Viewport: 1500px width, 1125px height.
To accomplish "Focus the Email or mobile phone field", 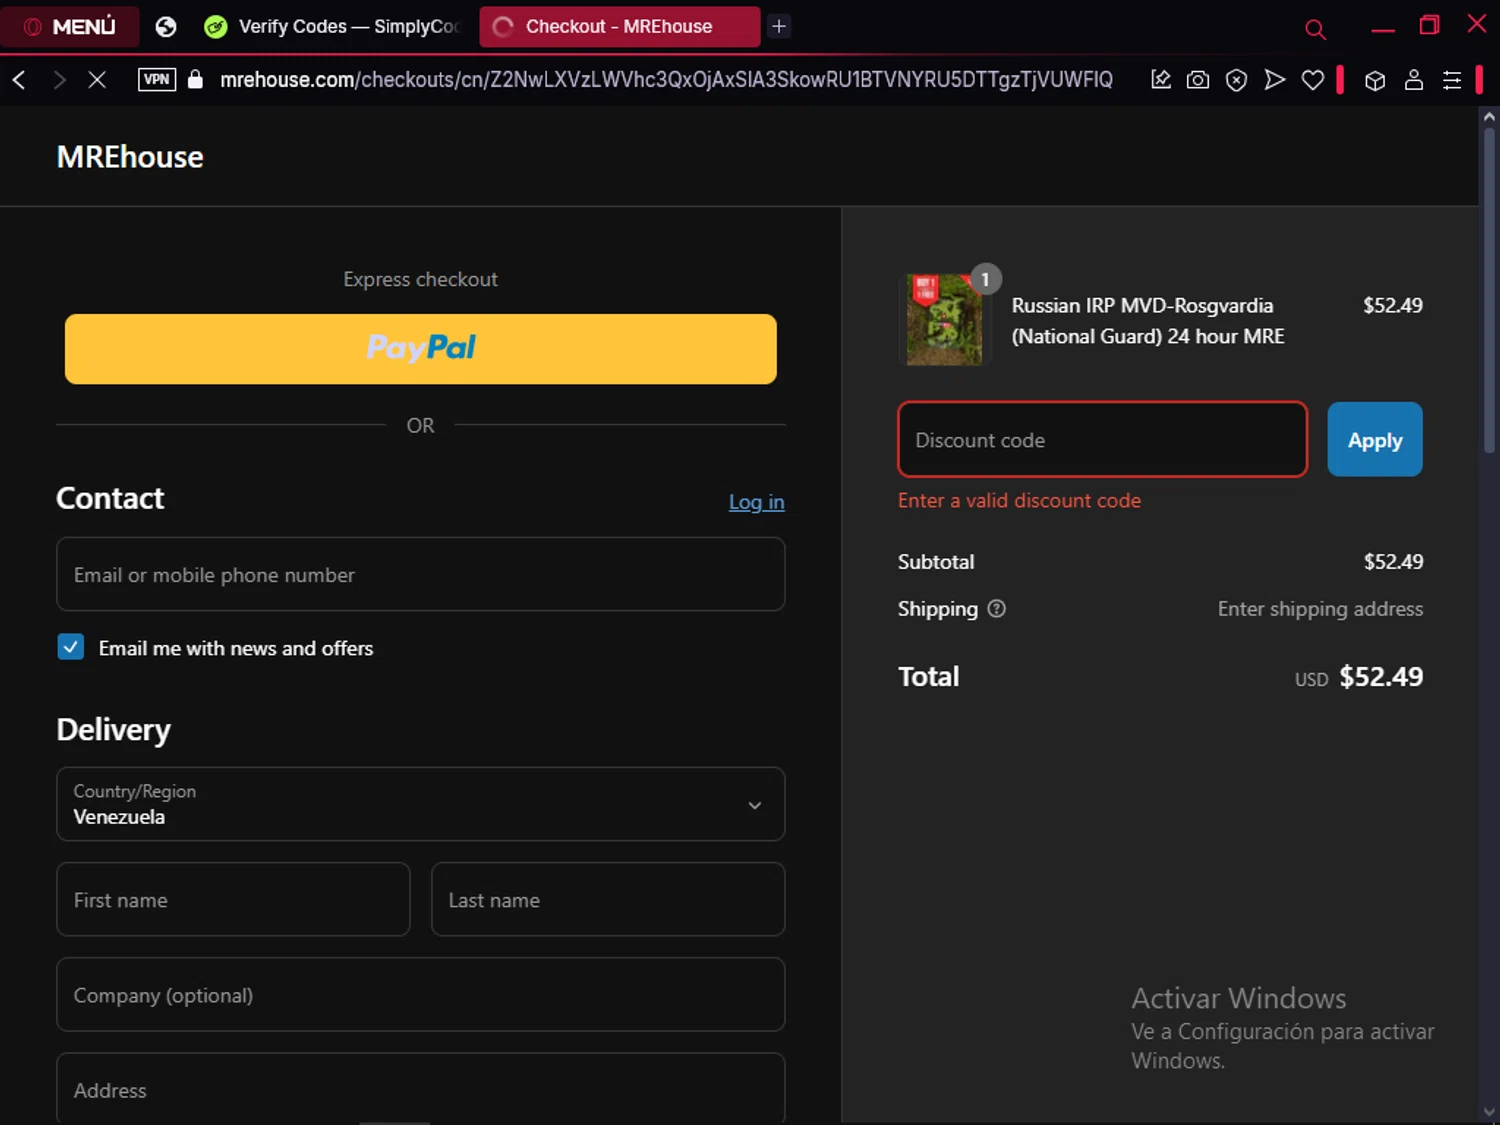I will (421, 574).
